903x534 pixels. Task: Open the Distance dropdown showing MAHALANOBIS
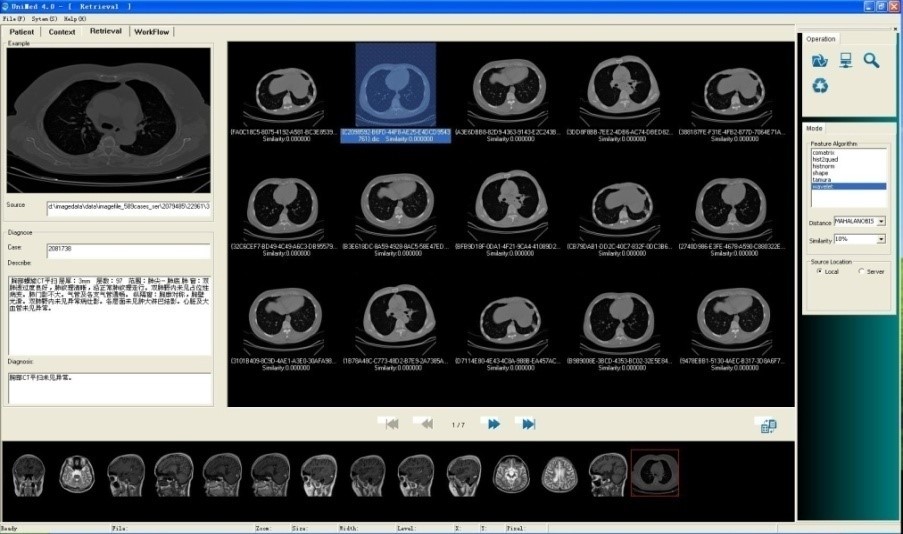880,221
